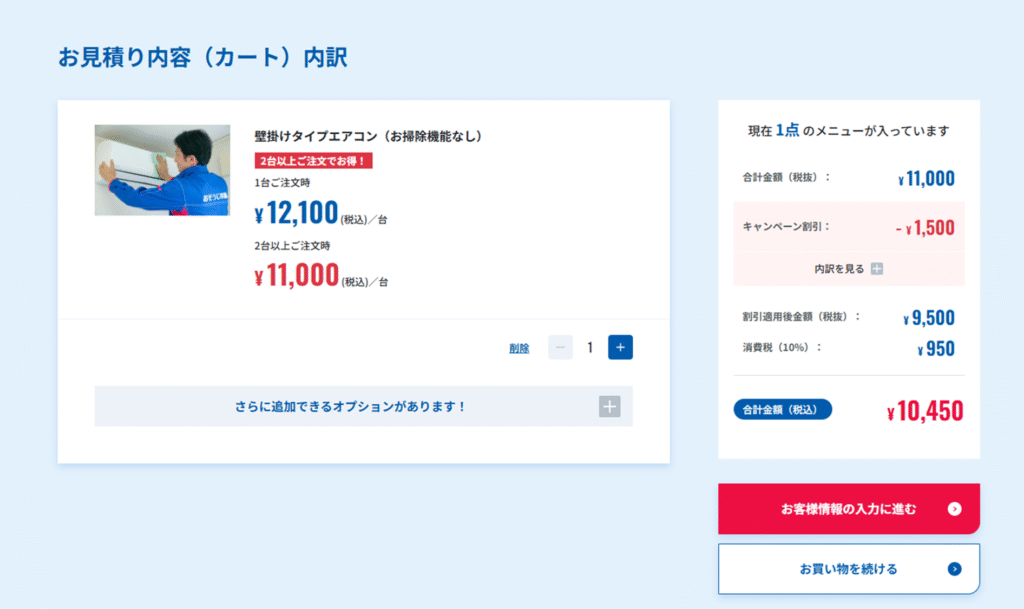Click the 合計金額（税込） blue label
Screen dimensions: 1024x609
click(x=782, y=409)
